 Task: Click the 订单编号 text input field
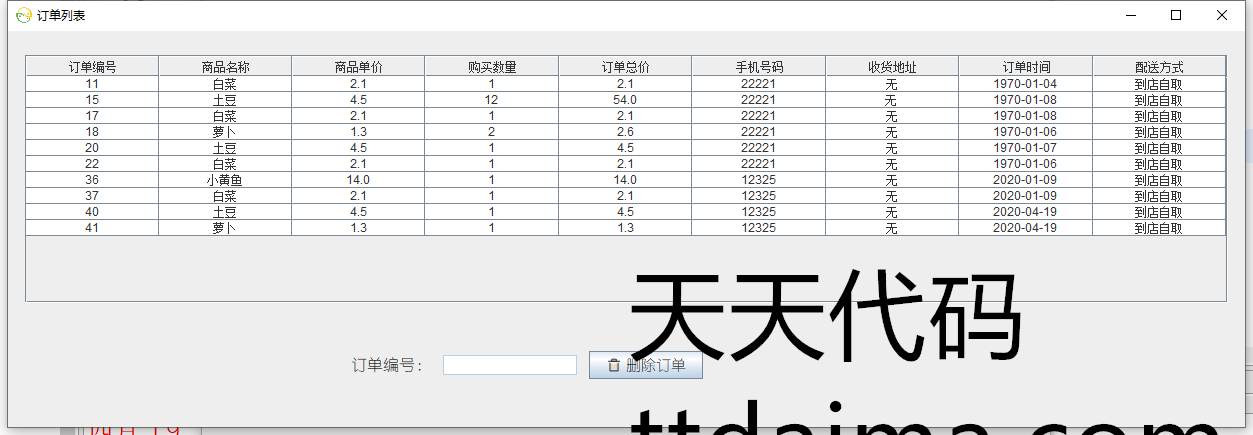pyautogui.click(x=509, y=366)
